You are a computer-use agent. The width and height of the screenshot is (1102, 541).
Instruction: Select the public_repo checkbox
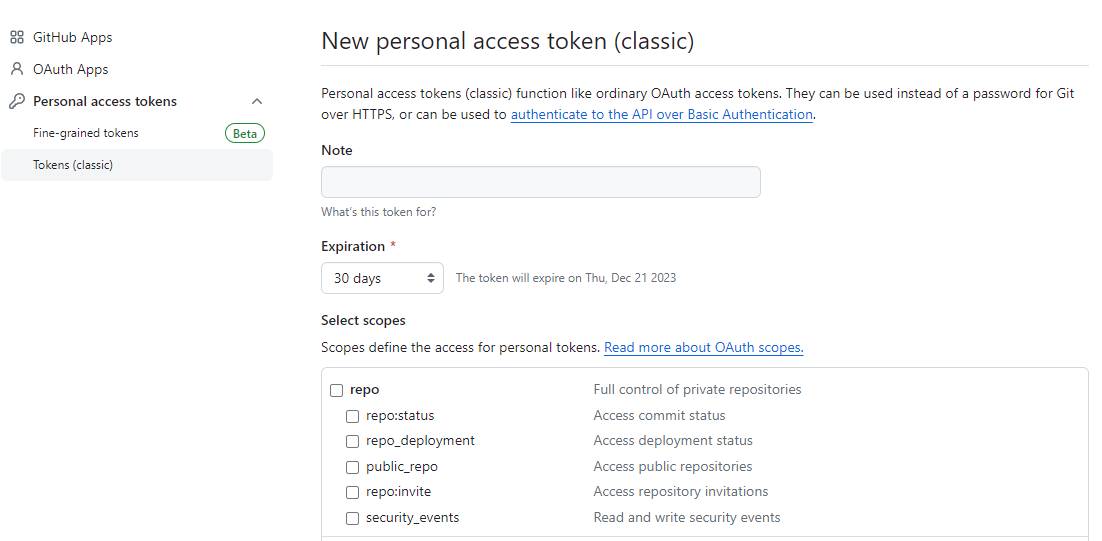click(352, 467)
